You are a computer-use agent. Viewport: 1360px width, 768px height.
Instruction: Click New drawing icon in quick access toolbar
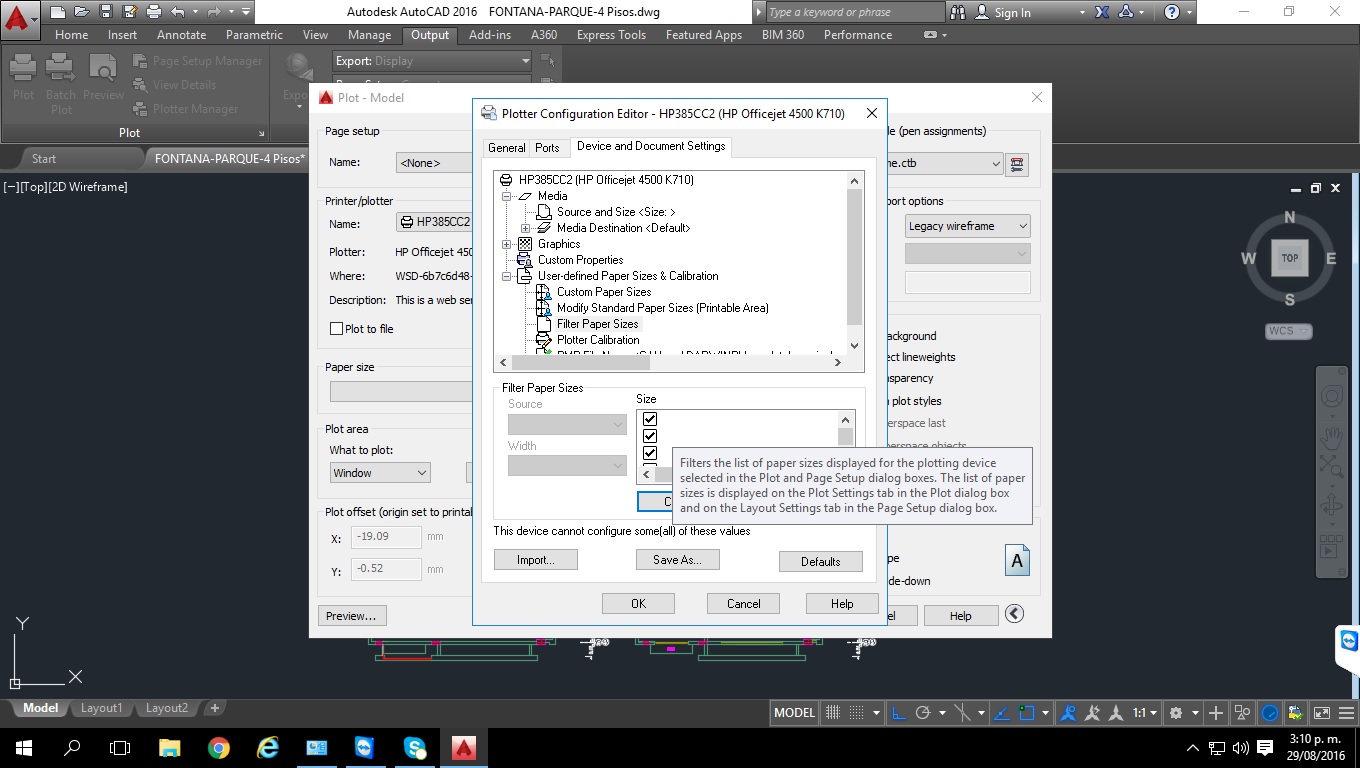(57, 12)
